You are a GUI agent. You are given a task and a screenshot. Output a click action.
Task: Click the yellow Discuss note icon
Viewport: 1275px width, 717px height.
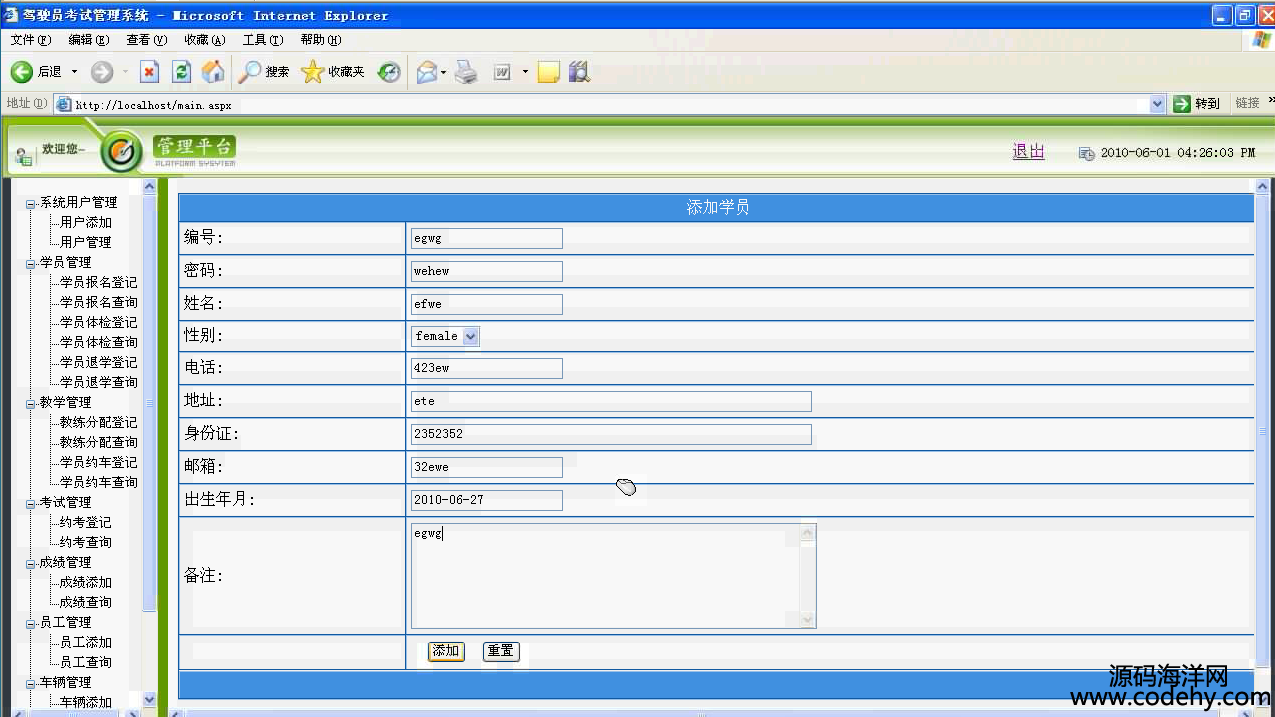(x=548, y=72)
